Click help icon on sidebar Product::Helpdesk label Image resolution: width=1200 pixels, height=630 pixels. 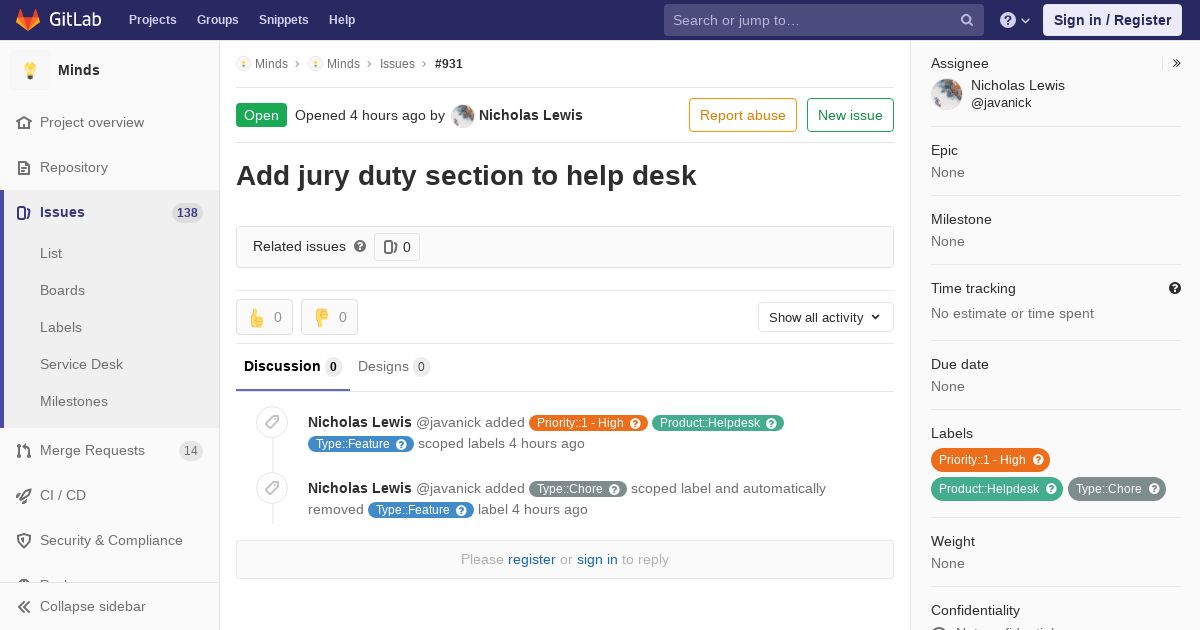(1051, 489)
